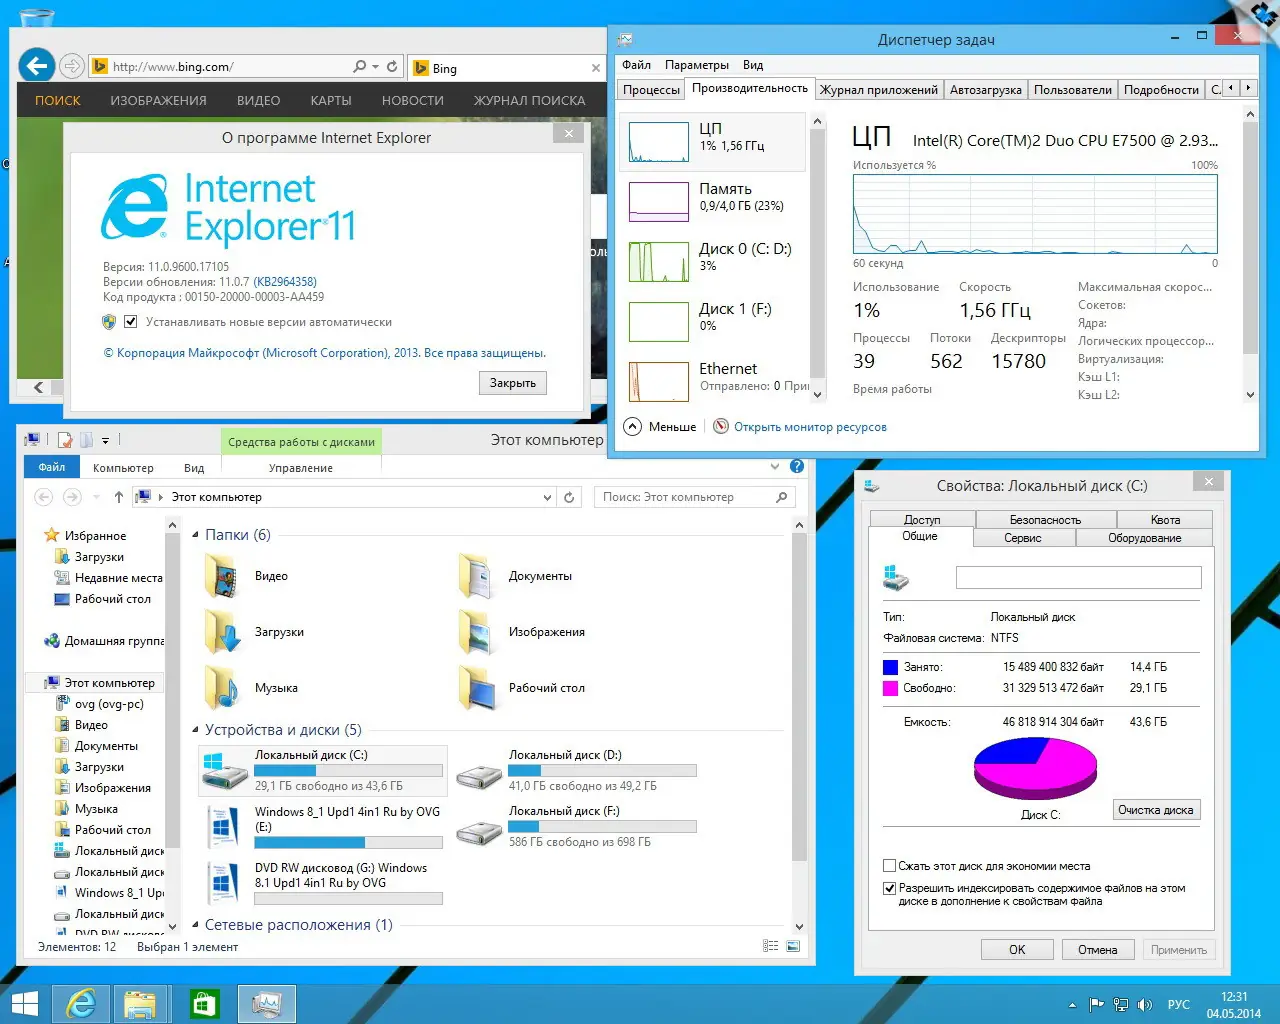Confirm disk properties with OK
The width and height of the screenshot is (1280, 1024).
coord(1017,950)
